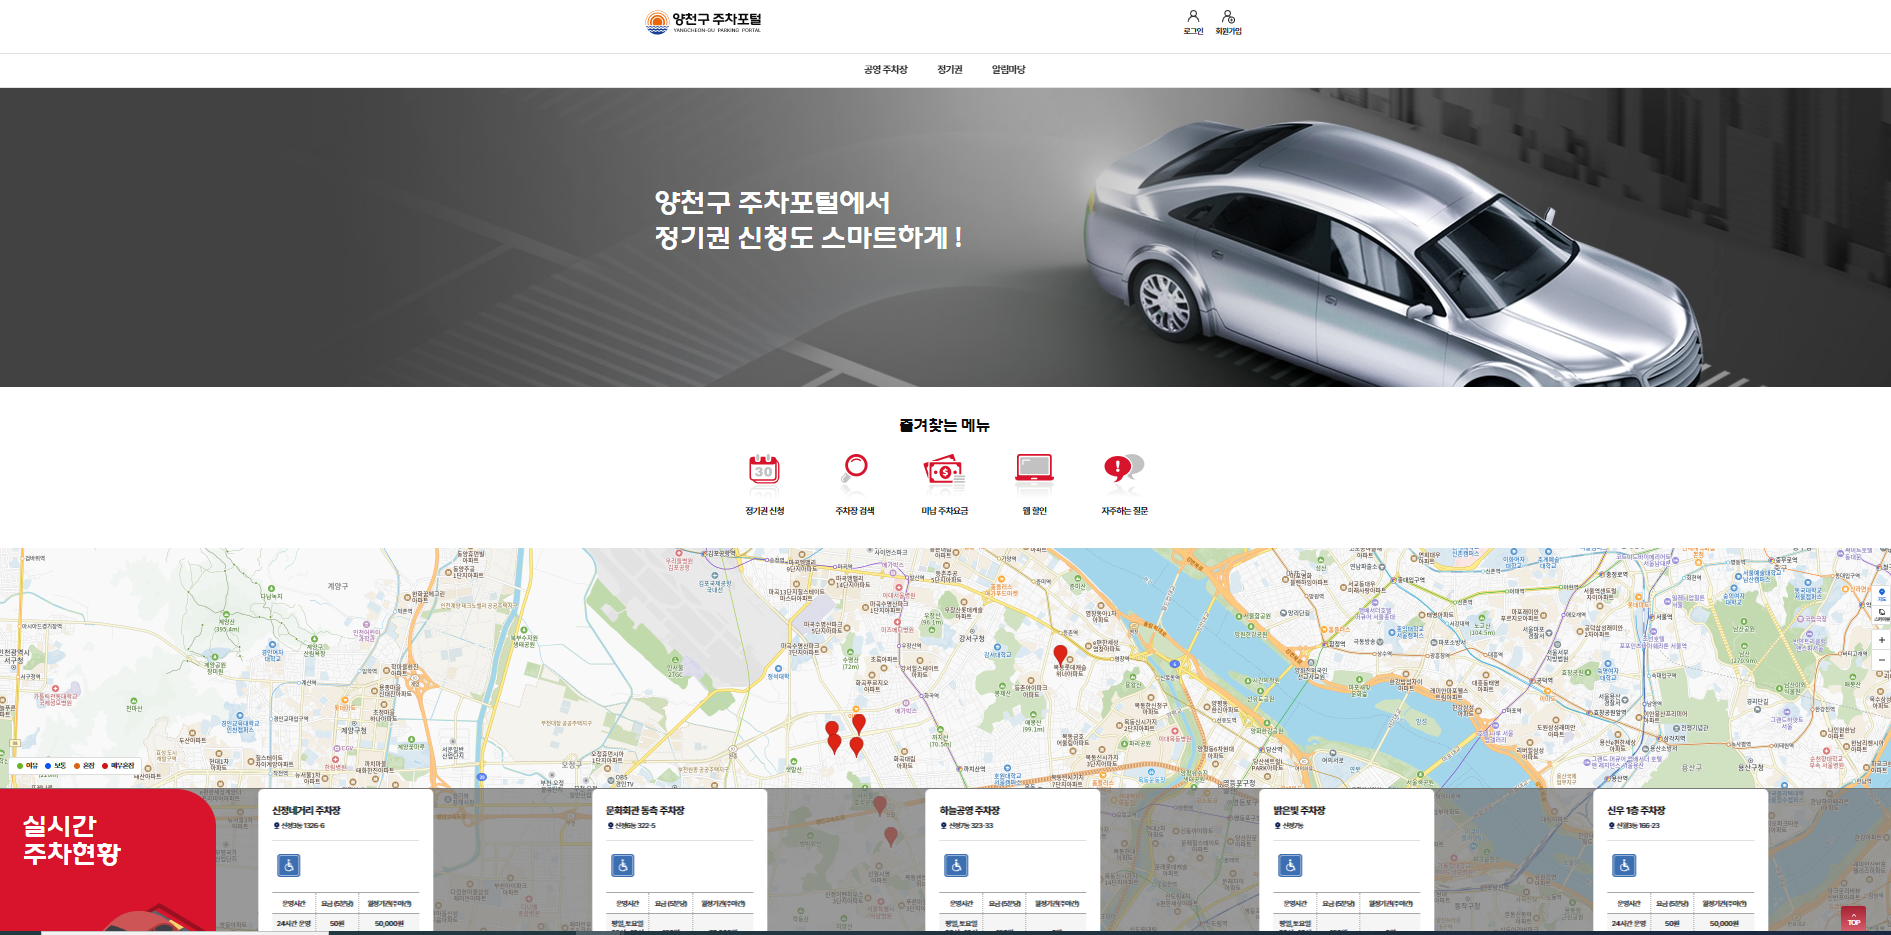Image resolution: width=1891 pixels, height=935 pixels.
Task: Open 주차장 검색 magnifier icon
Action: click(855, 469)
